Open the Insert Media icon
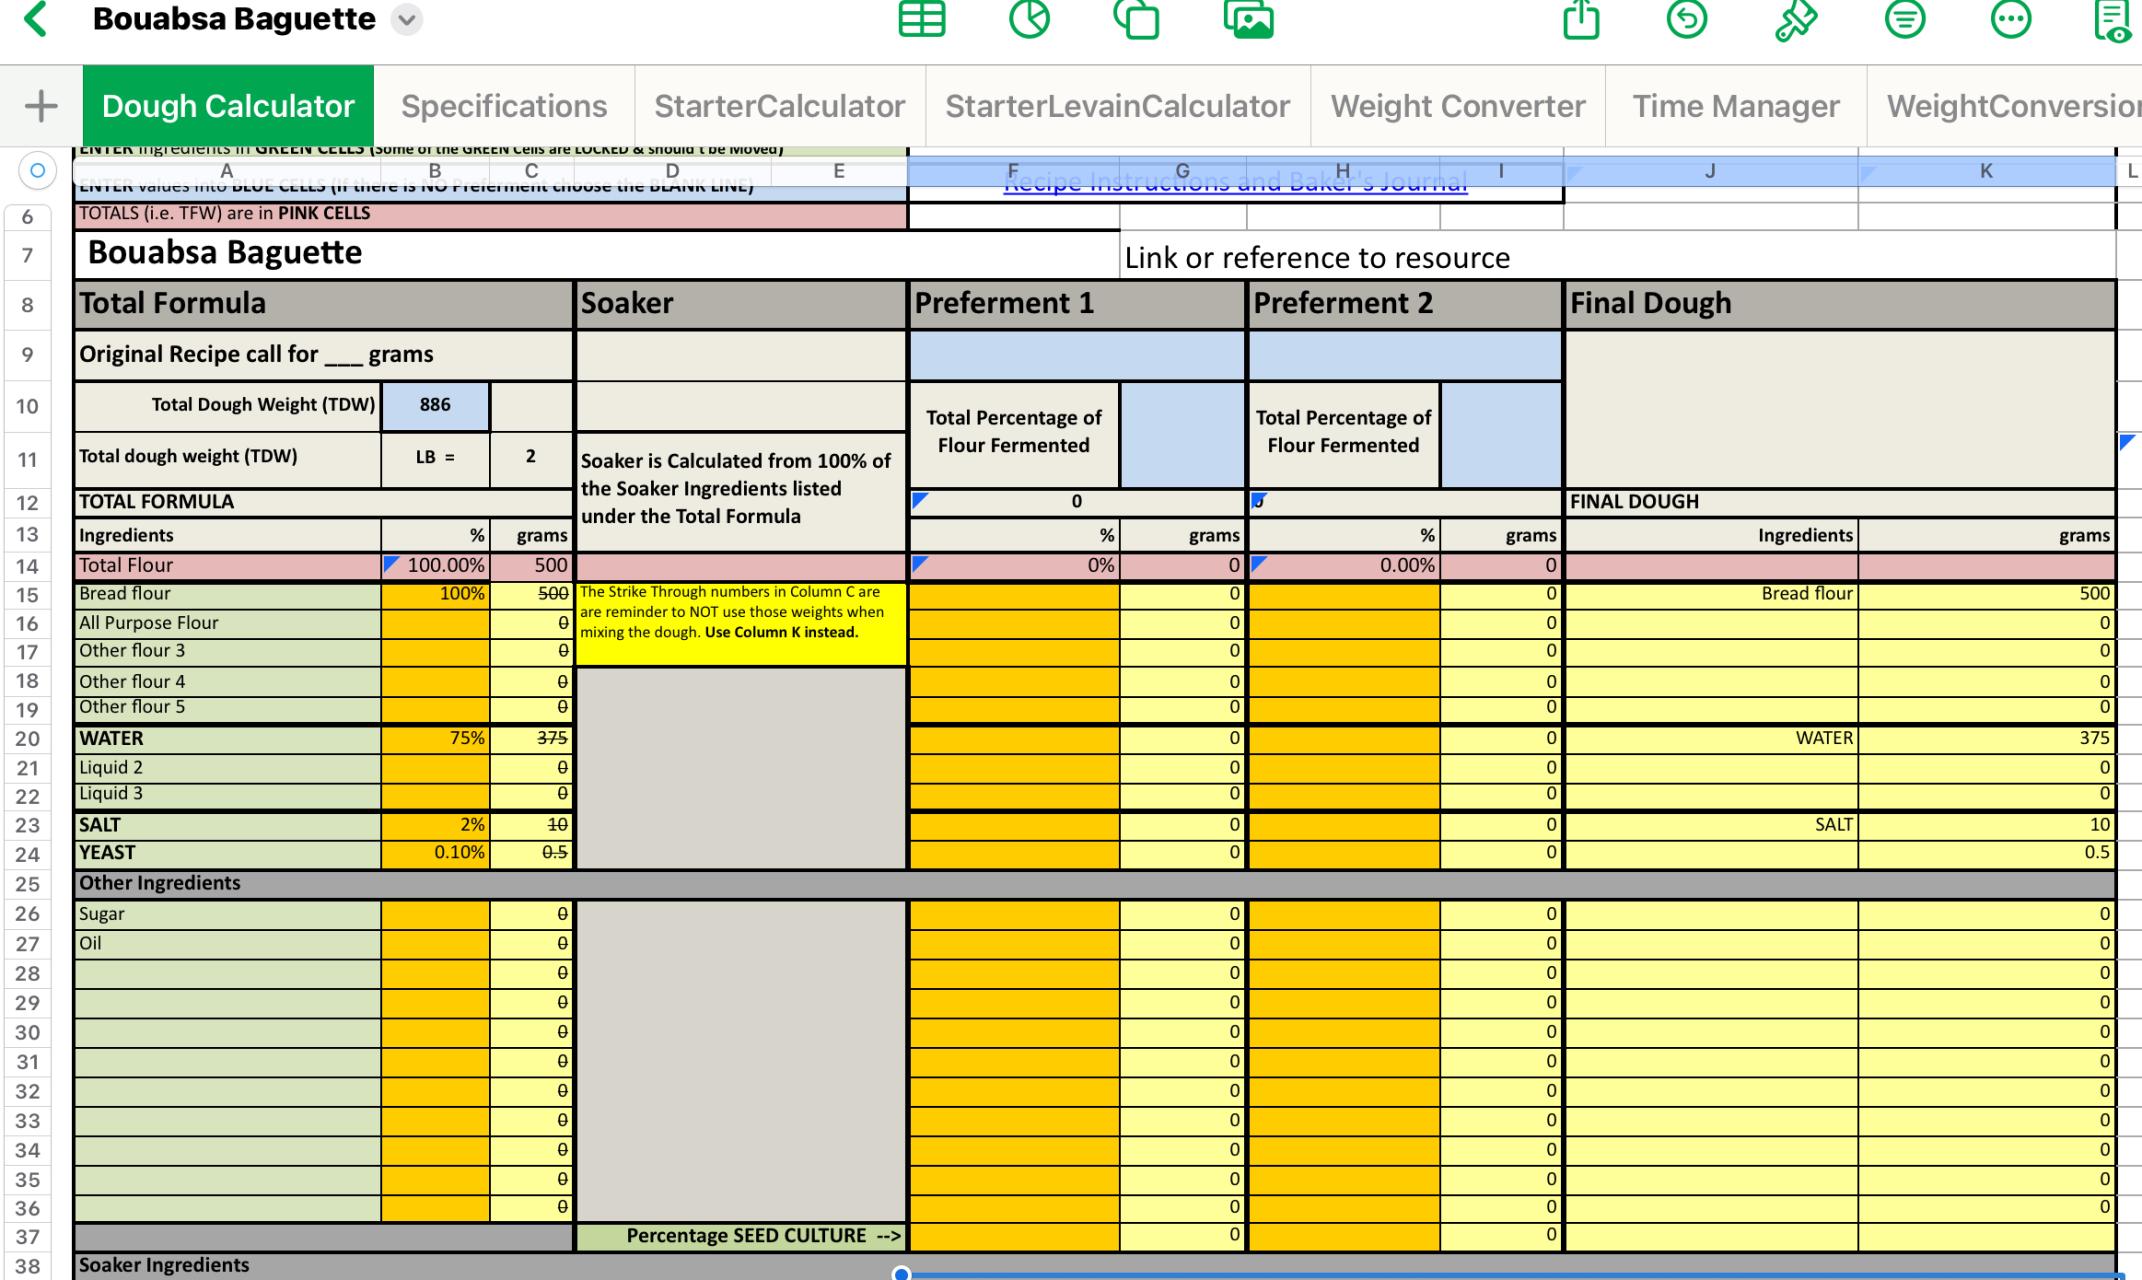Viewport: 2142px width, 1280px height. pos(1249,20)
